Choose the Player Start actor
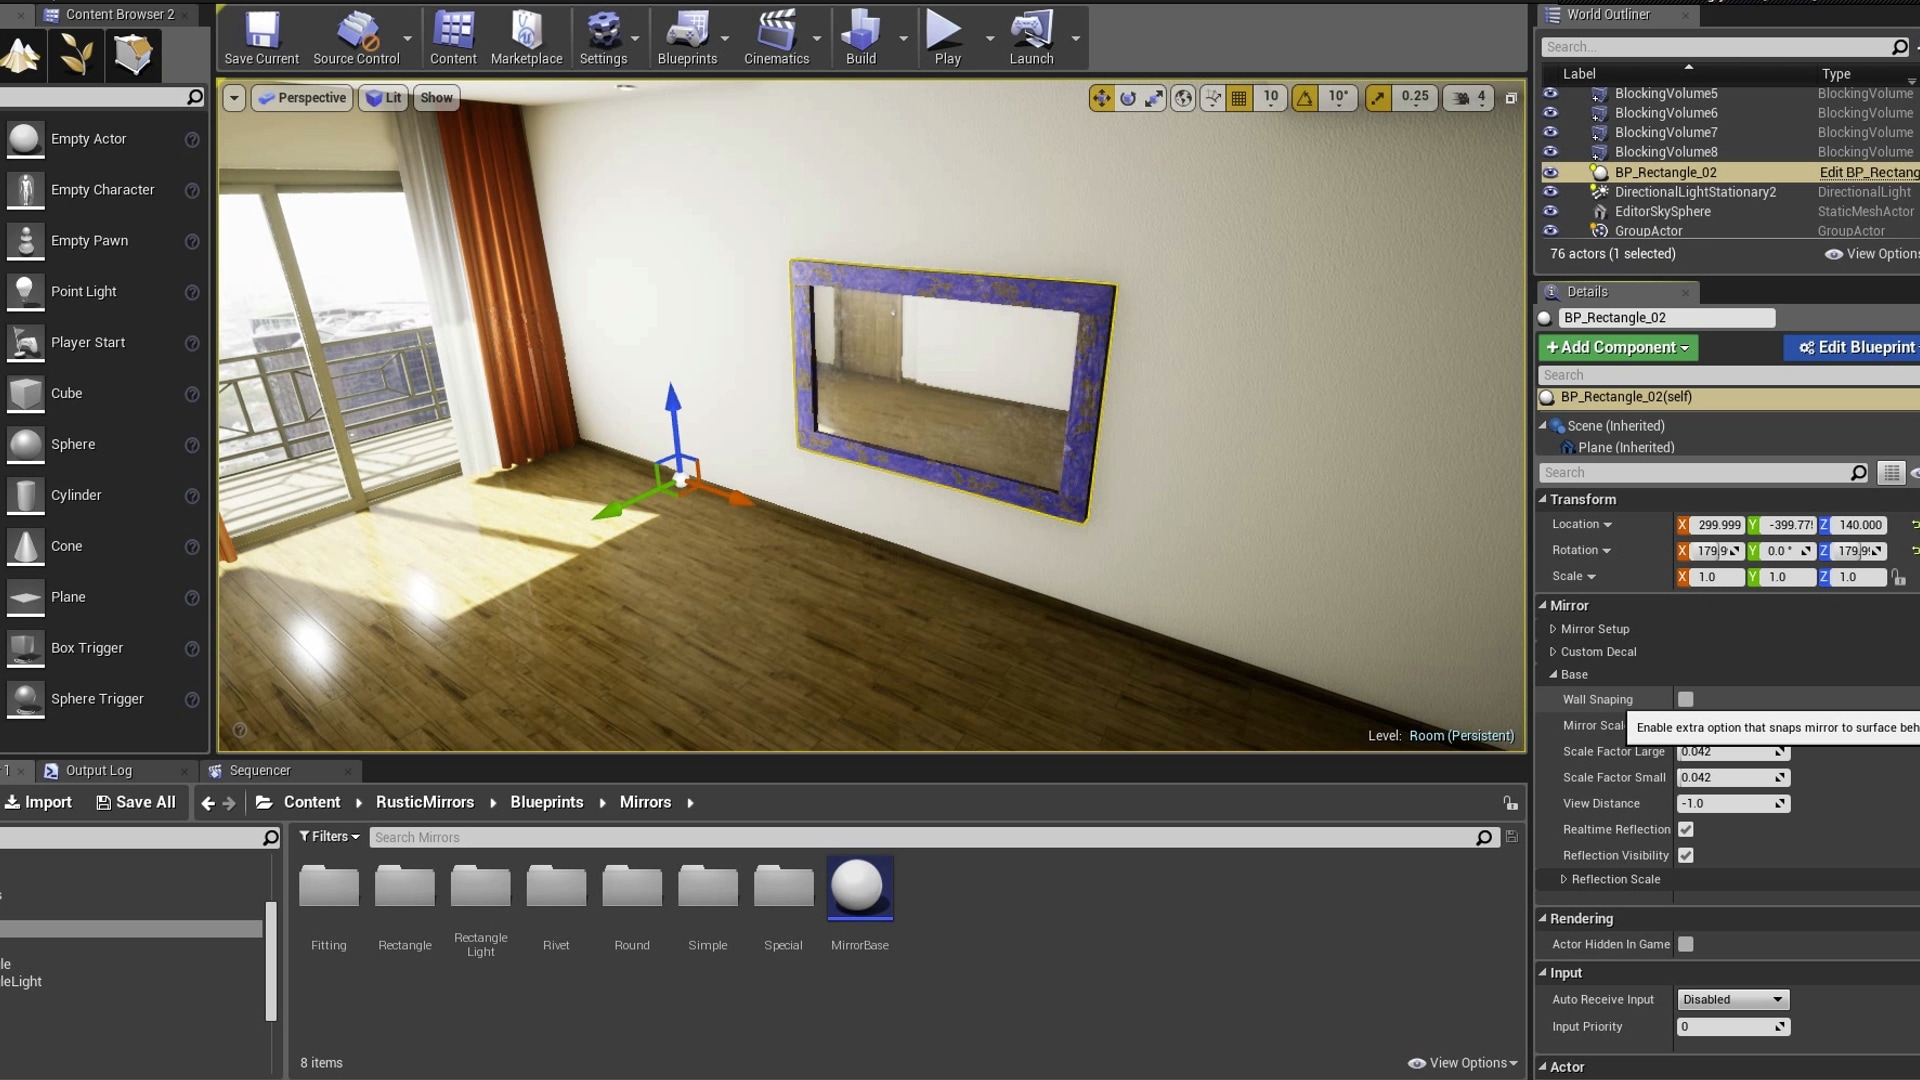This screenshot has height=1080, width=1920. tap(88, 342)
